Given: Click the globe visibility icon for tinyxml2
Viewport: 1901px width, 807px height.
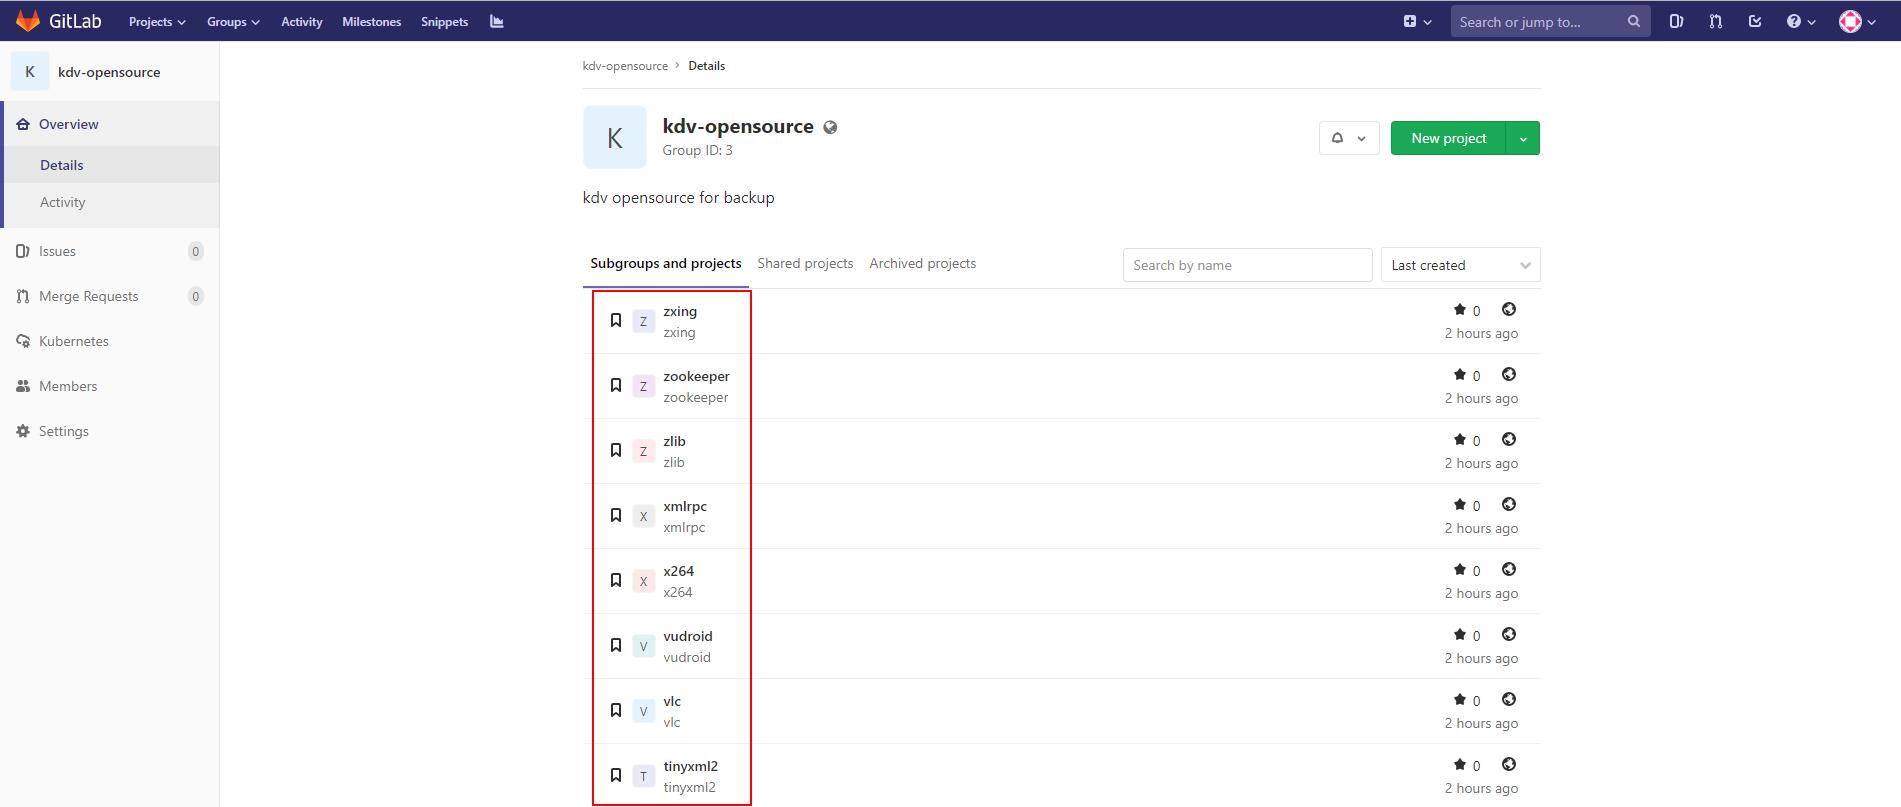Looking at the screenshot, I should pyautogui.click(x=1509, y=764).
